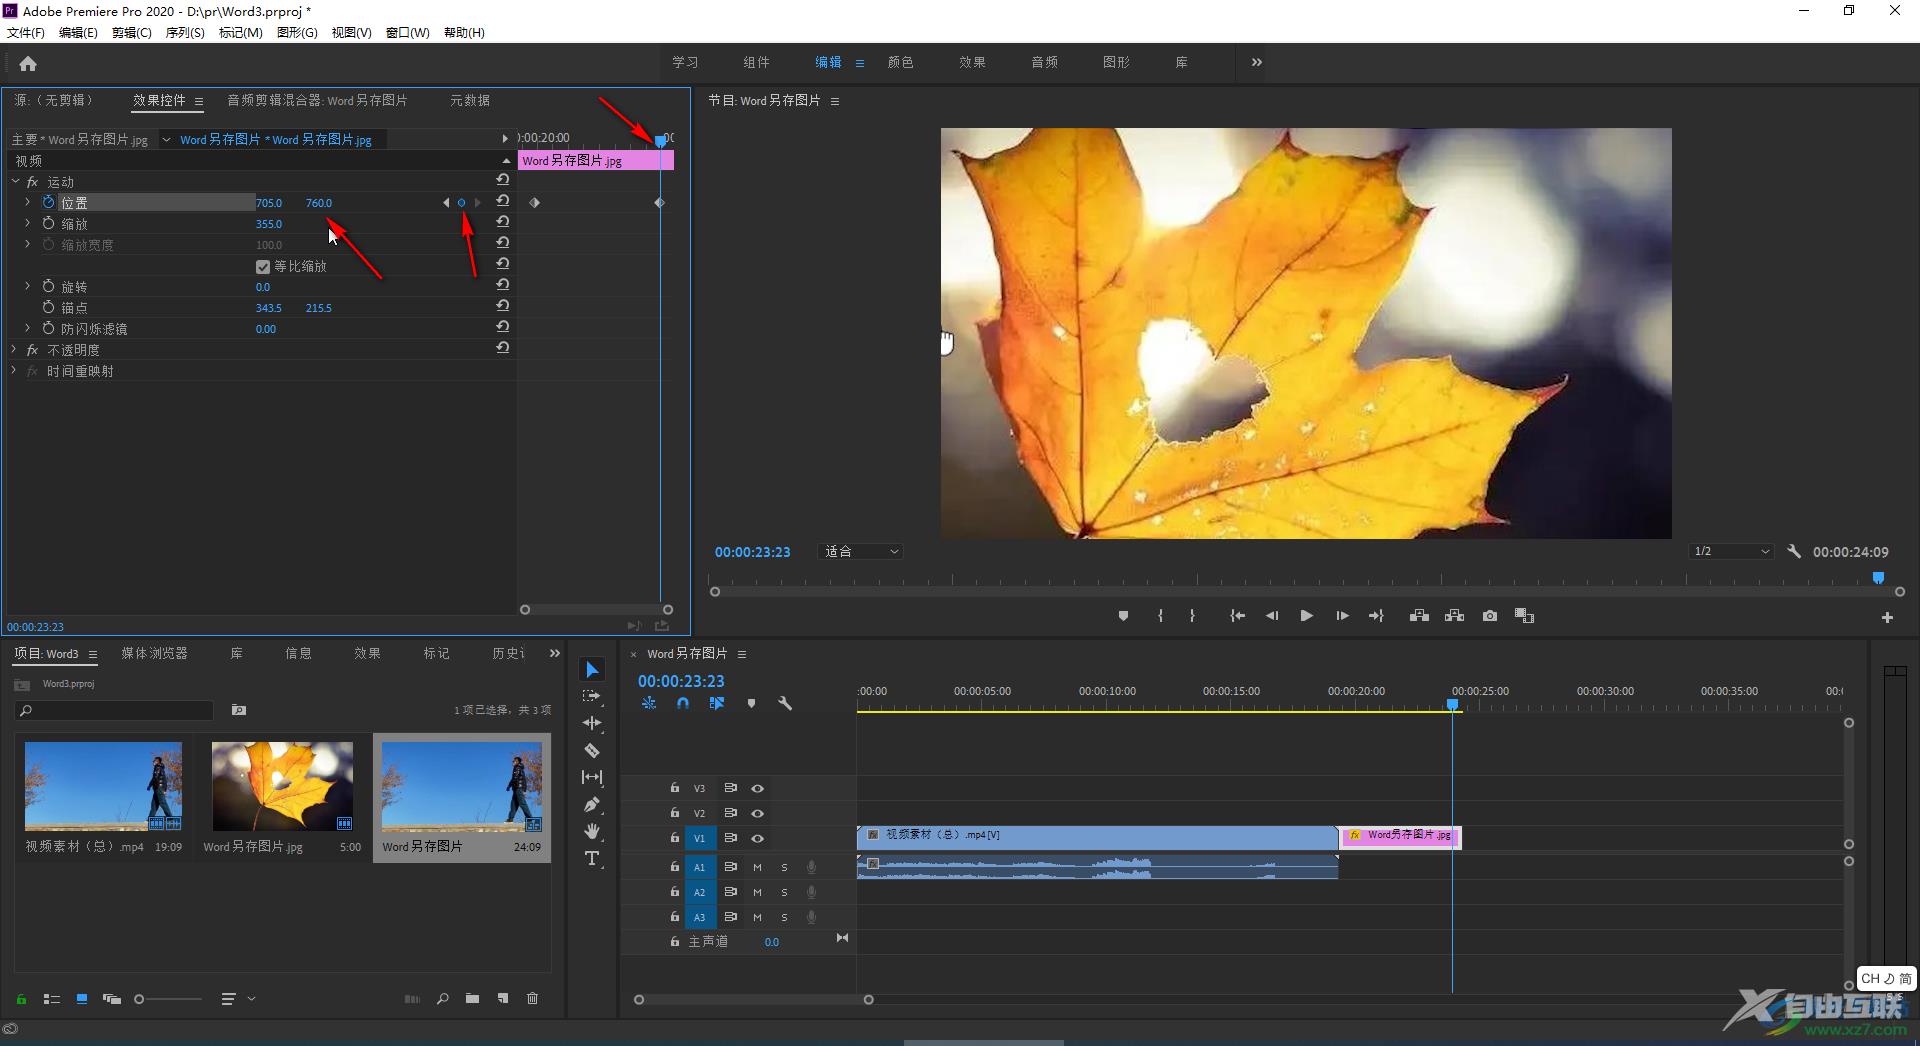This screenshot has width=1920, height=1046.
Task: Expand the Time Remapping effect
Action: (x=14, y=371)
